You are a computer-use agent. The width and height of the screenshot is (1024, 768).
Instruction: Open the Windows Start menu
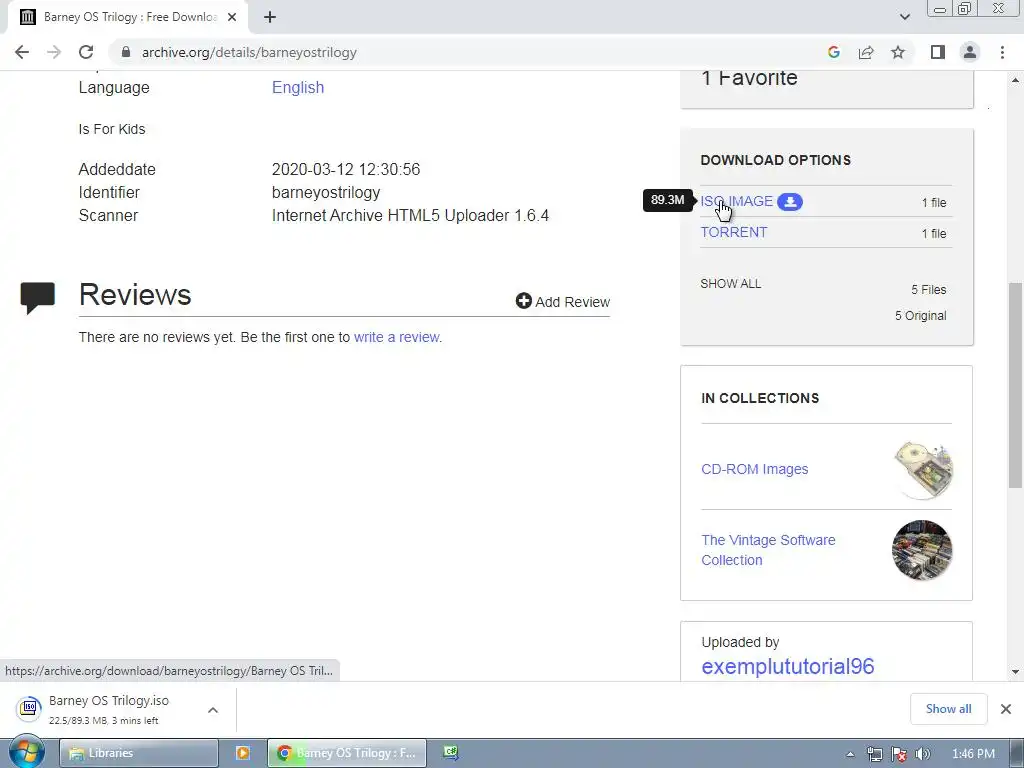click(25, 753)
